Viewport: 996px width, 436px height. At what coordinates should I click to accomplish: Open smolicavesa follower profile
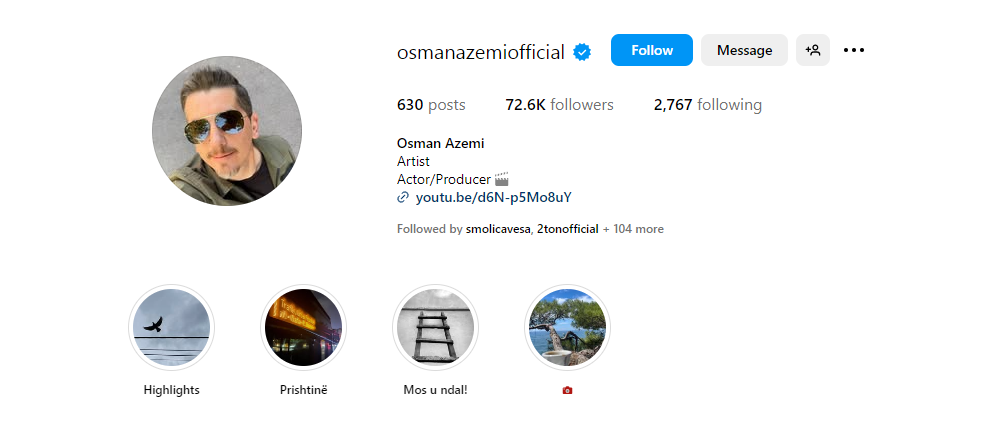497,229
